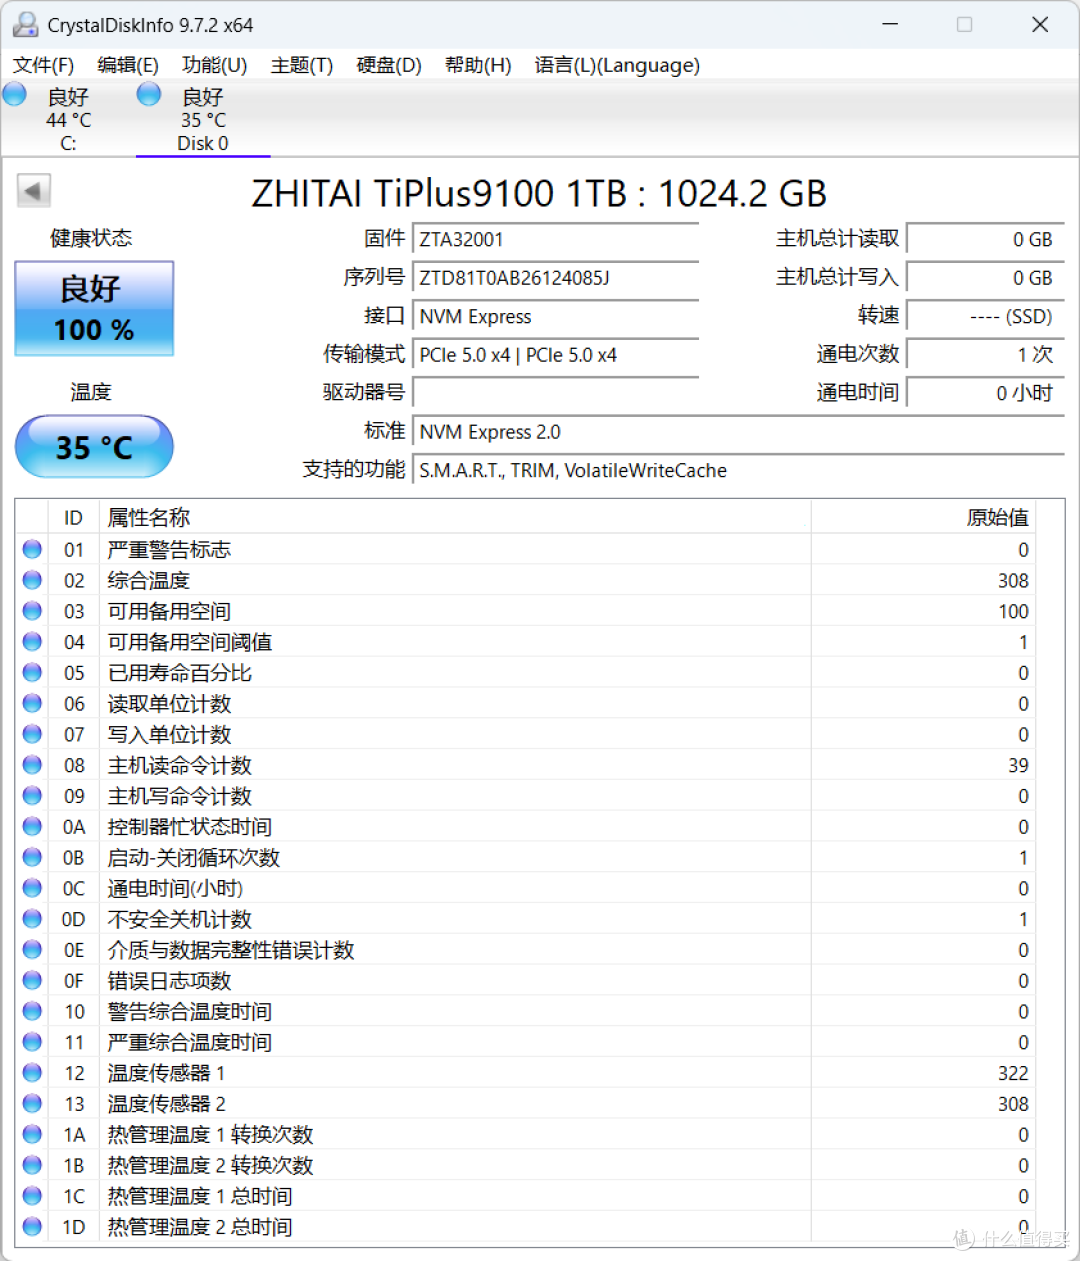Click the transfer mode field PCIe 5.0 x4

555,355
